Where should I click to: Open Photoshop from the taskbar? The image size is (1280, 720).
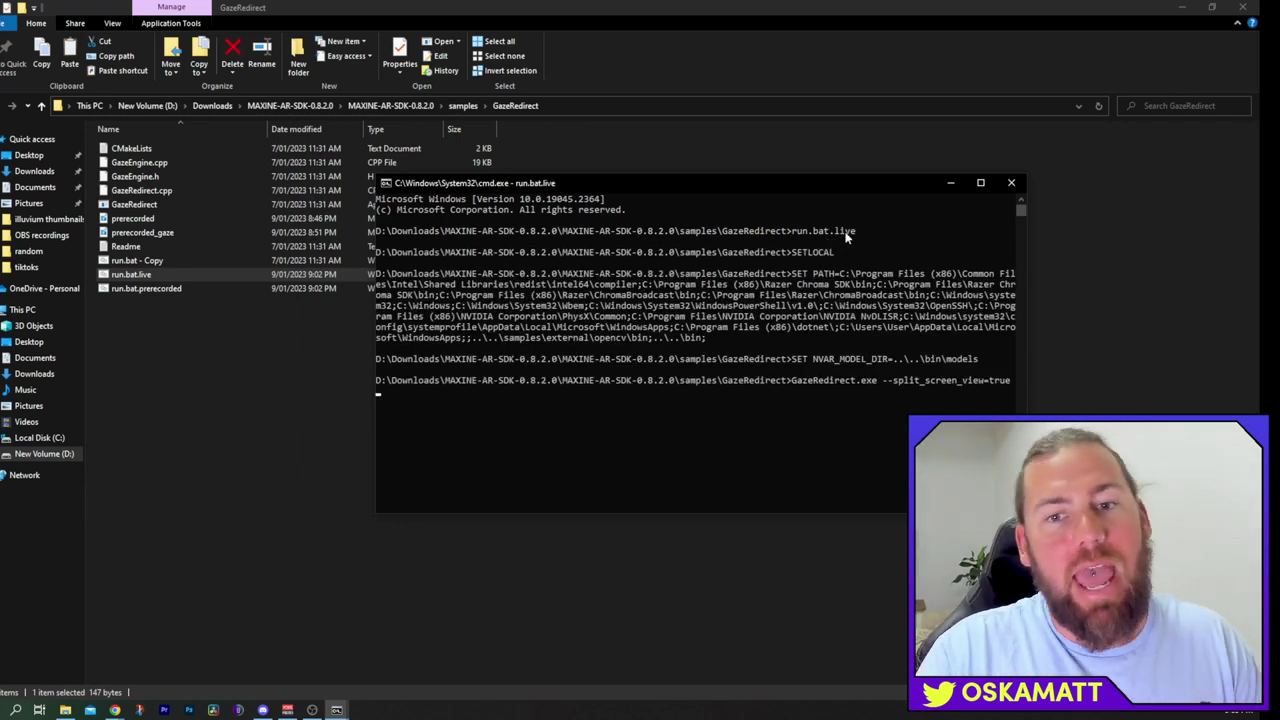click(x=189, y=710)
